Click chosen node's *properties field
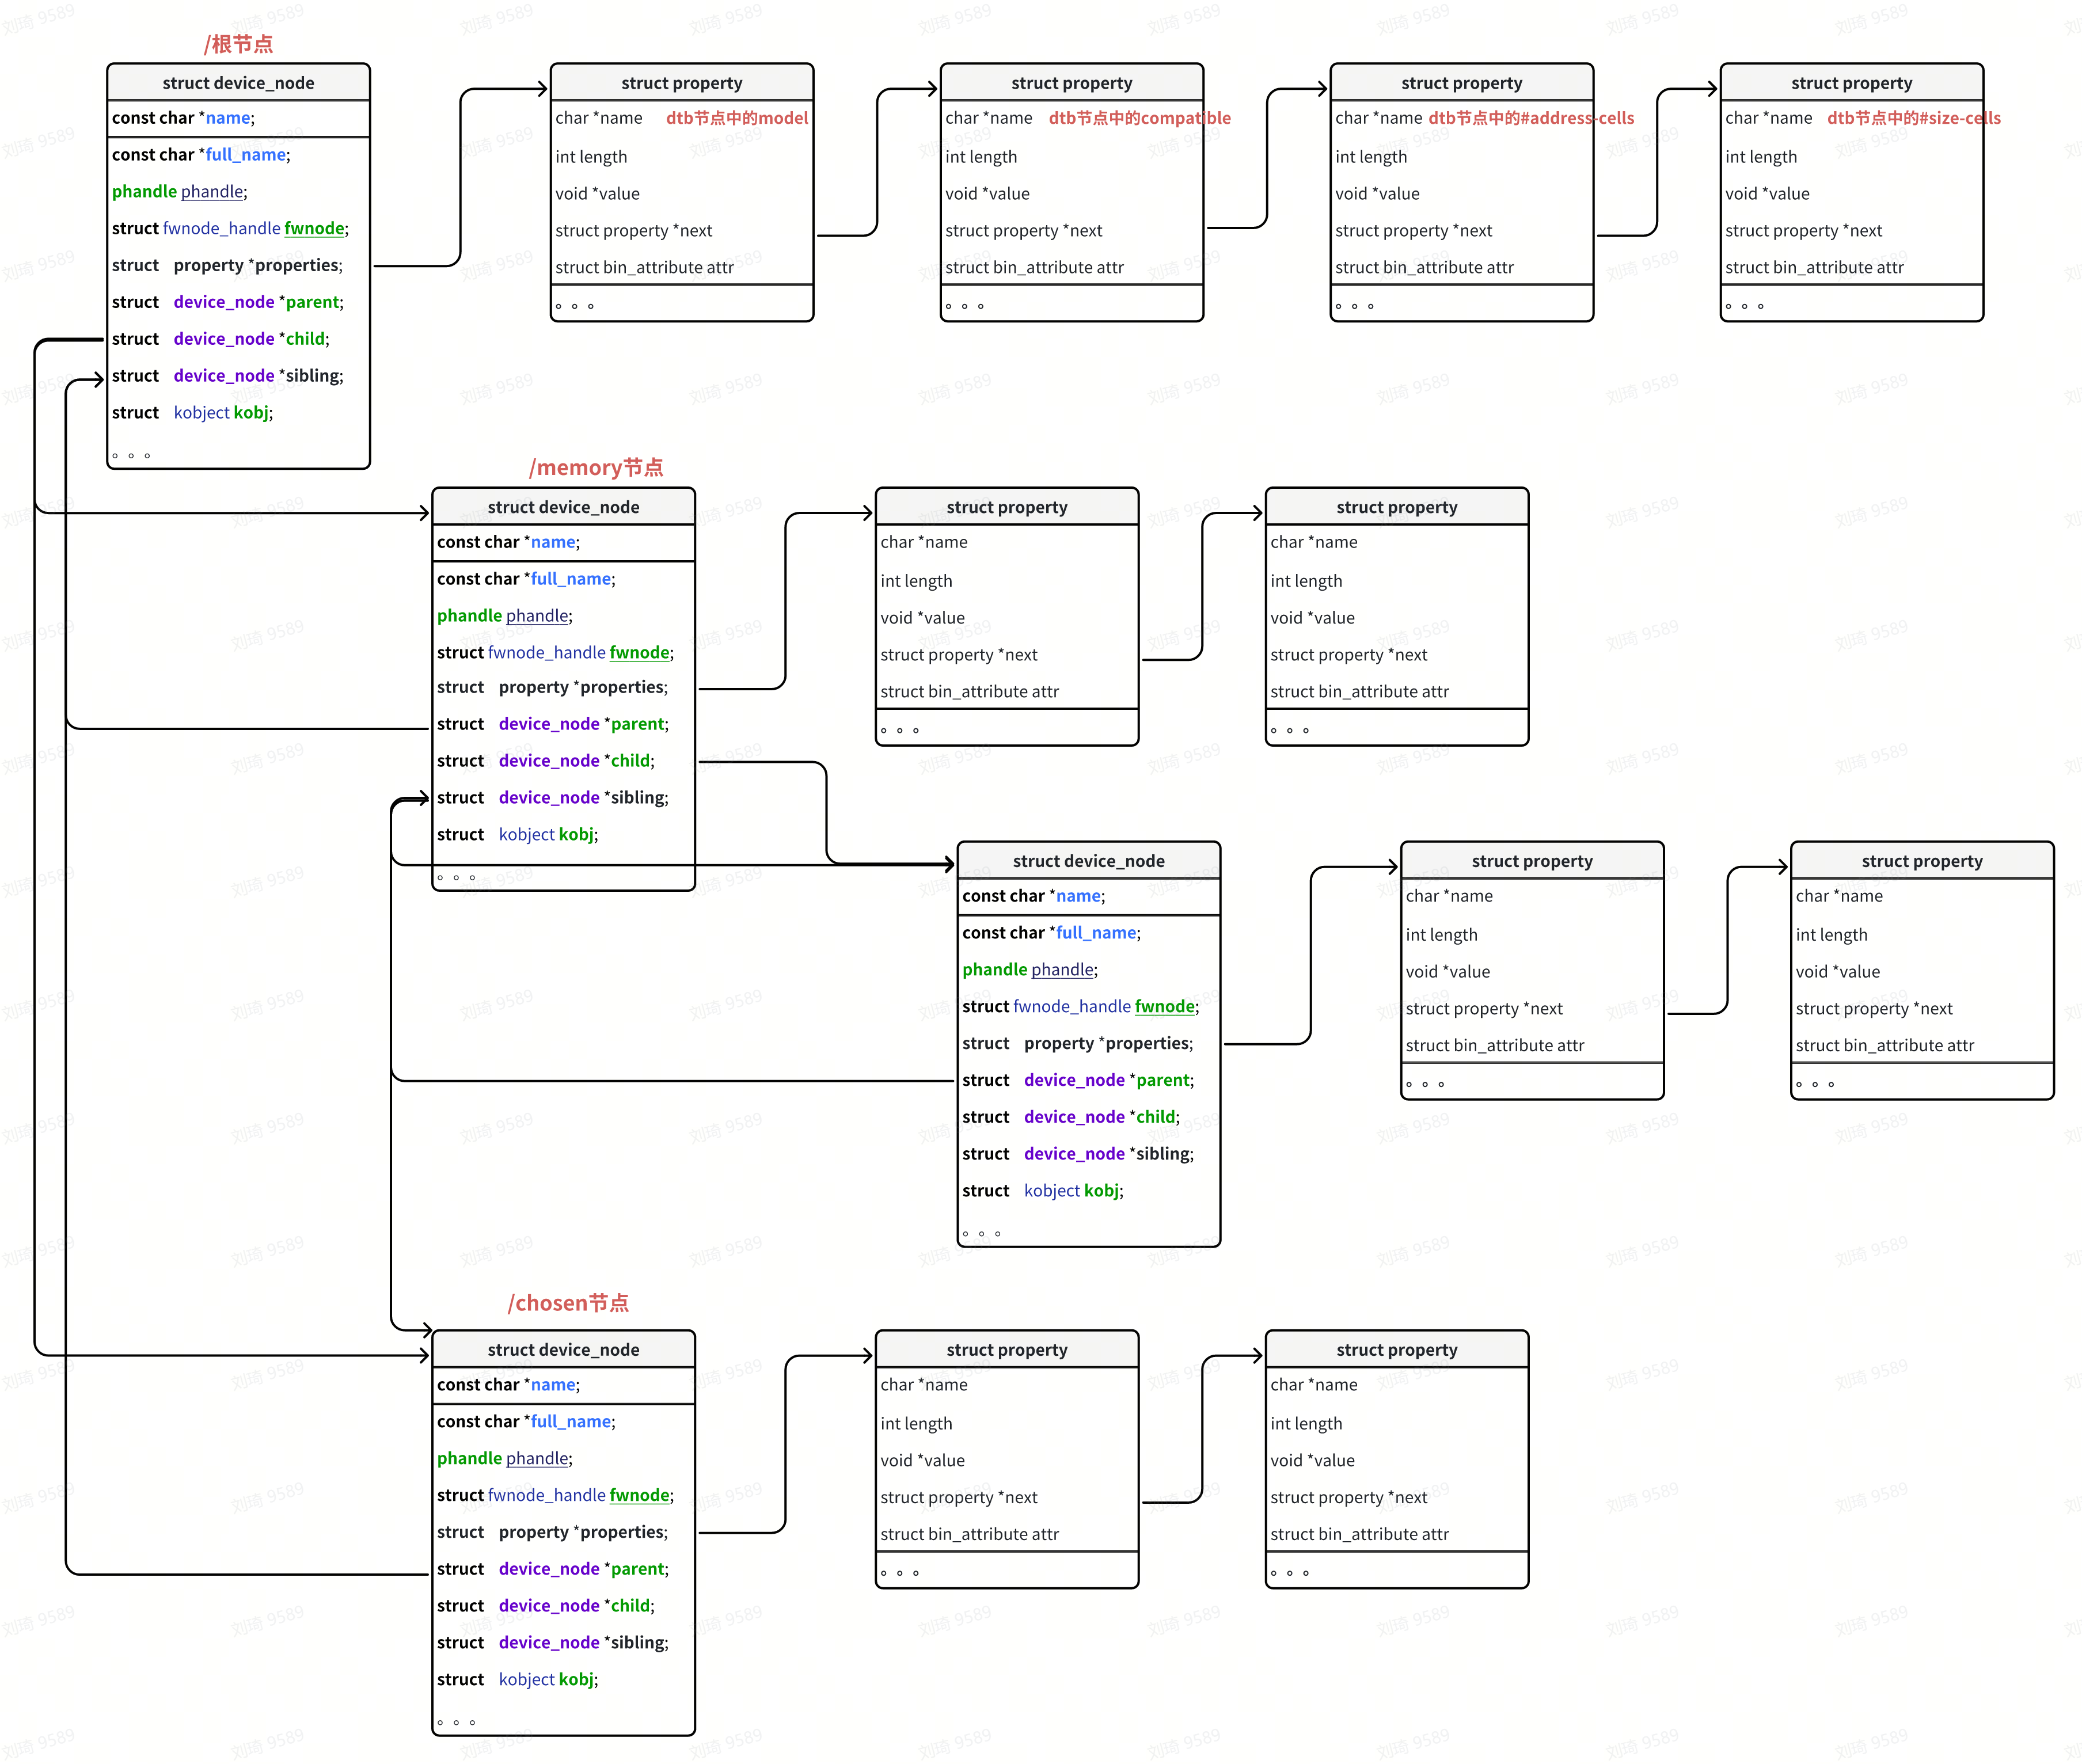 pyautogui.click(x=552, y=1532)
